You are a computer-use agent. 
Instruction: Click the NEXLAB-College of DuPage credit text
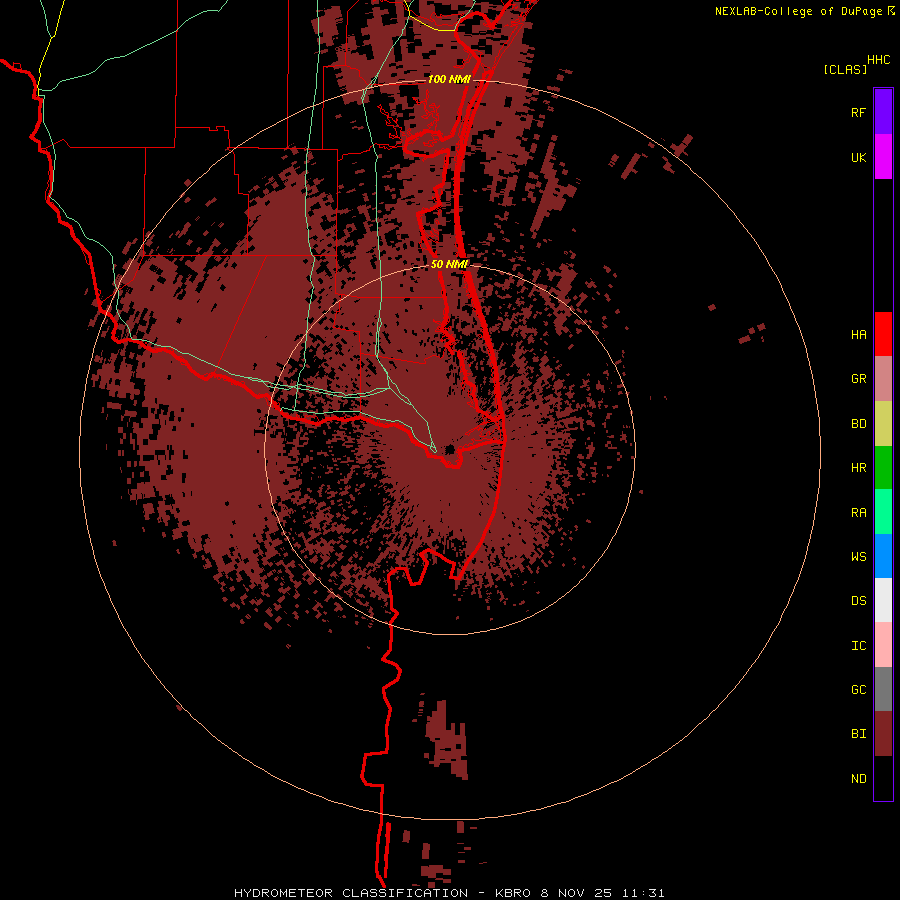tap(798, 11)
